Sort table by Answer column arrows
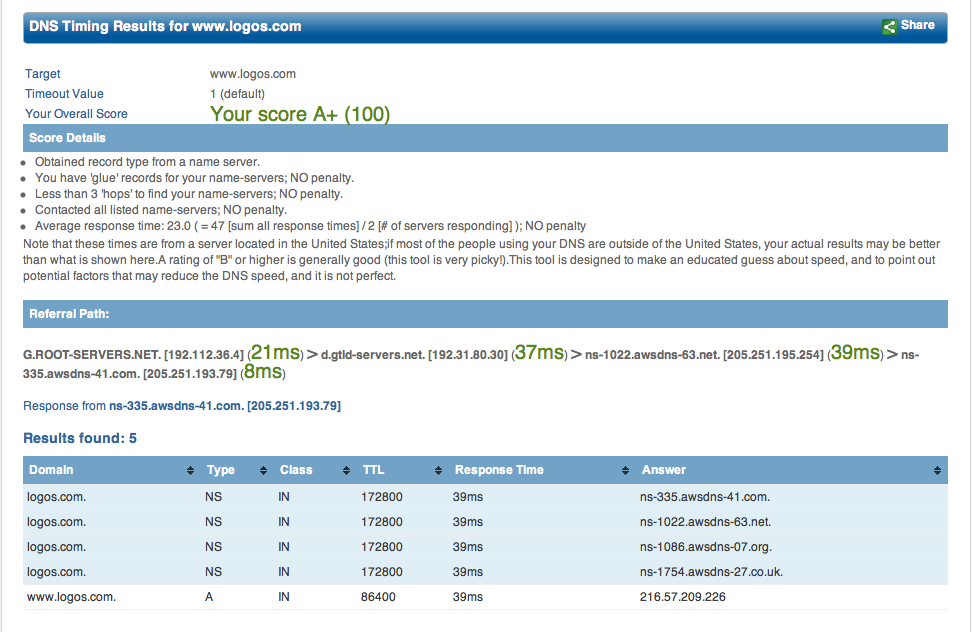972x632 pixels. point(937,470)
